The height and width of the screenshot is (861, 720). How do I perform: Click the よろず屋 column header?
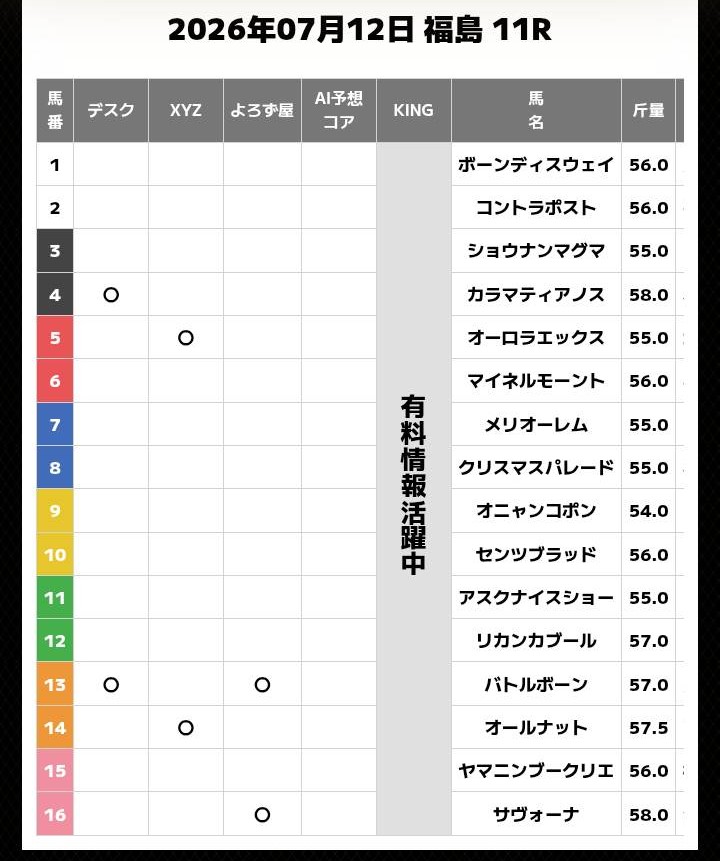[x=262, y=110]
